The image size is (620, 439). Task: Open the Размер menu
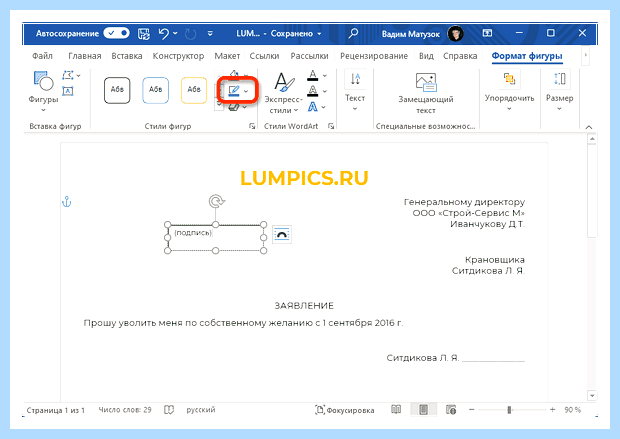tap(560, 91)
